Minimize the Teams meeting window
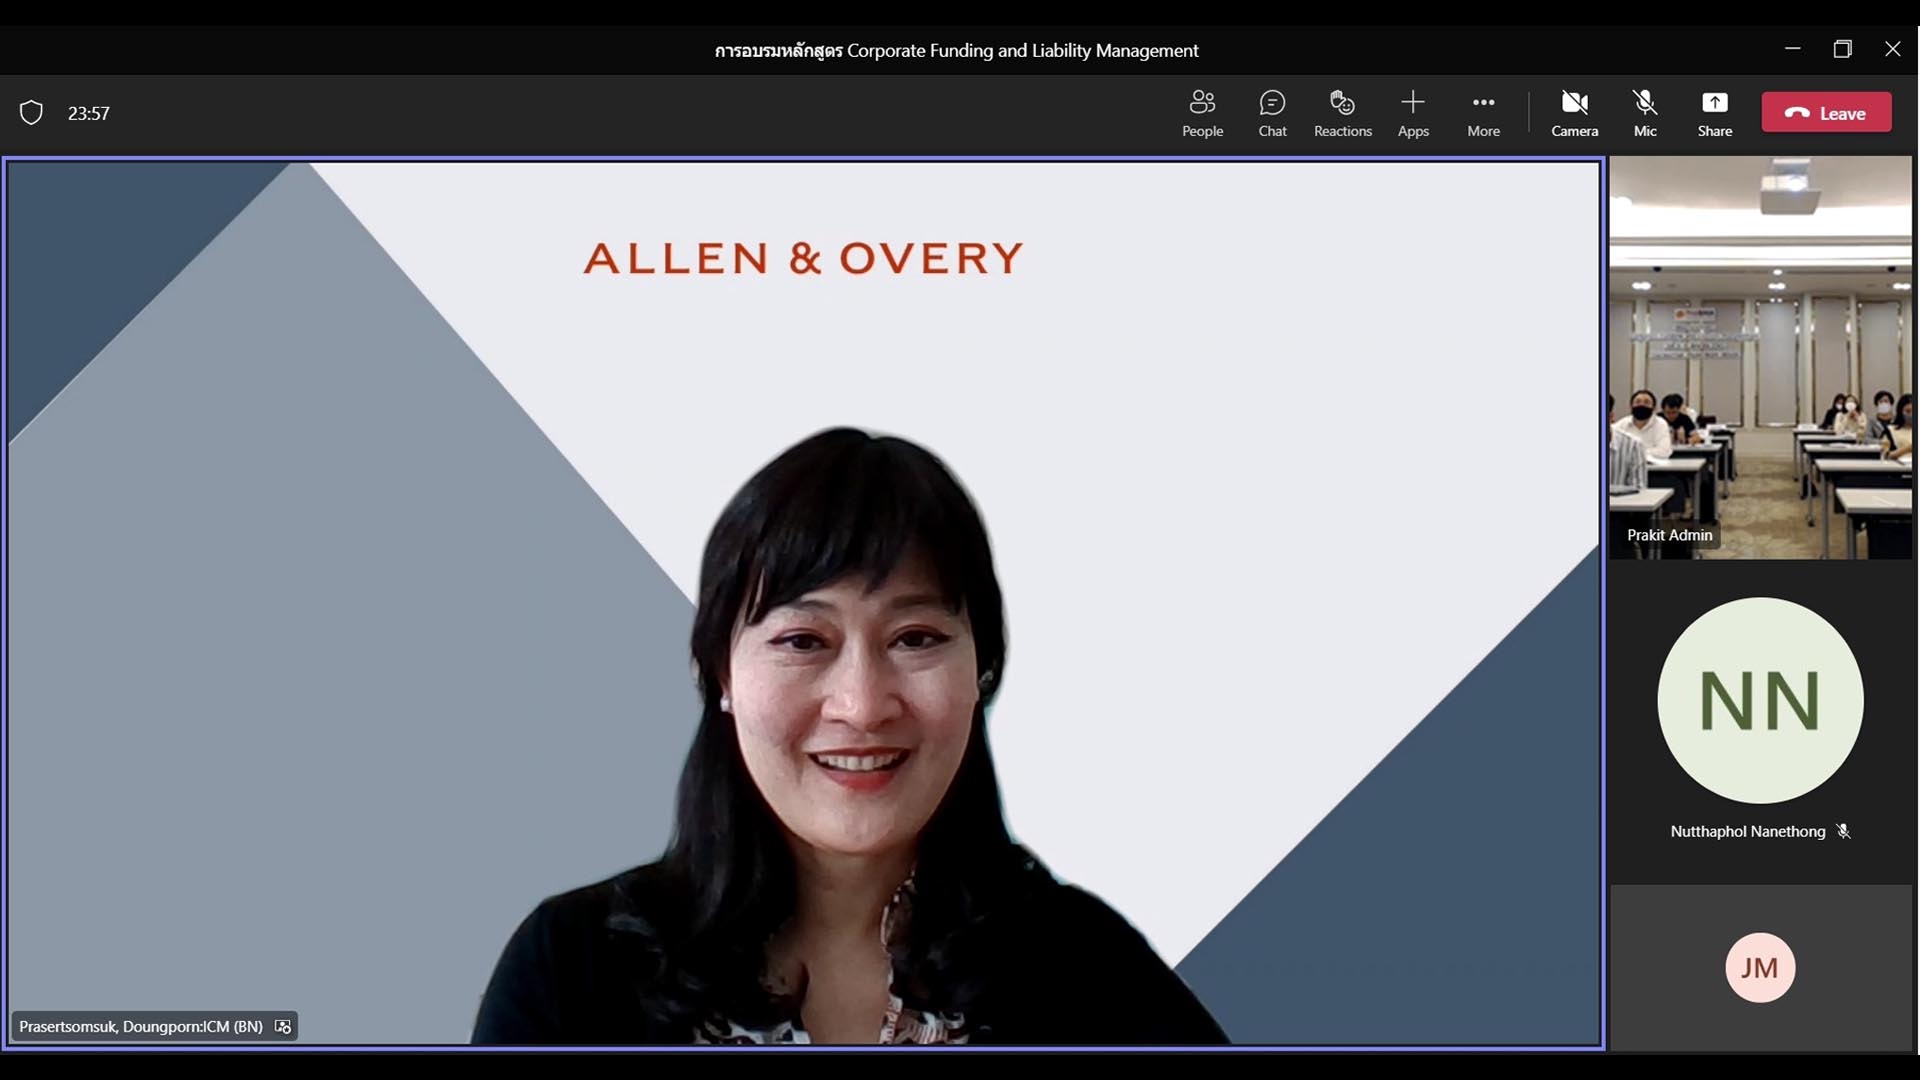1920x1080 pixels. (x=1792, y=49)
